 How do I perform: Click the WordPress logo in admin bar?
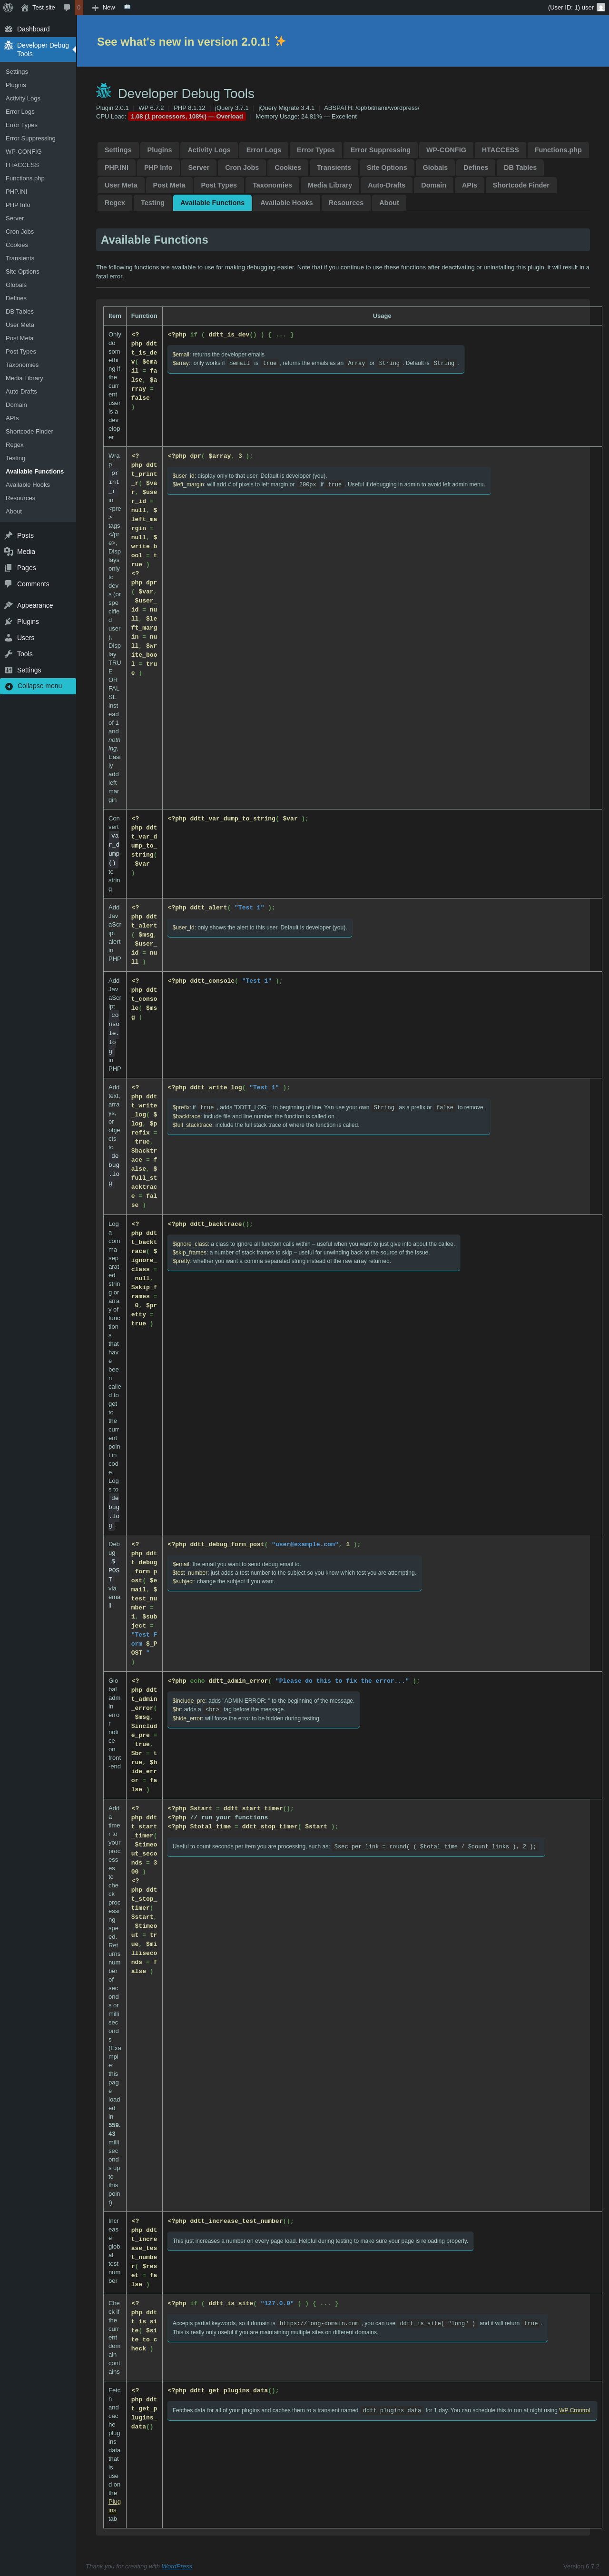[8, 7]
